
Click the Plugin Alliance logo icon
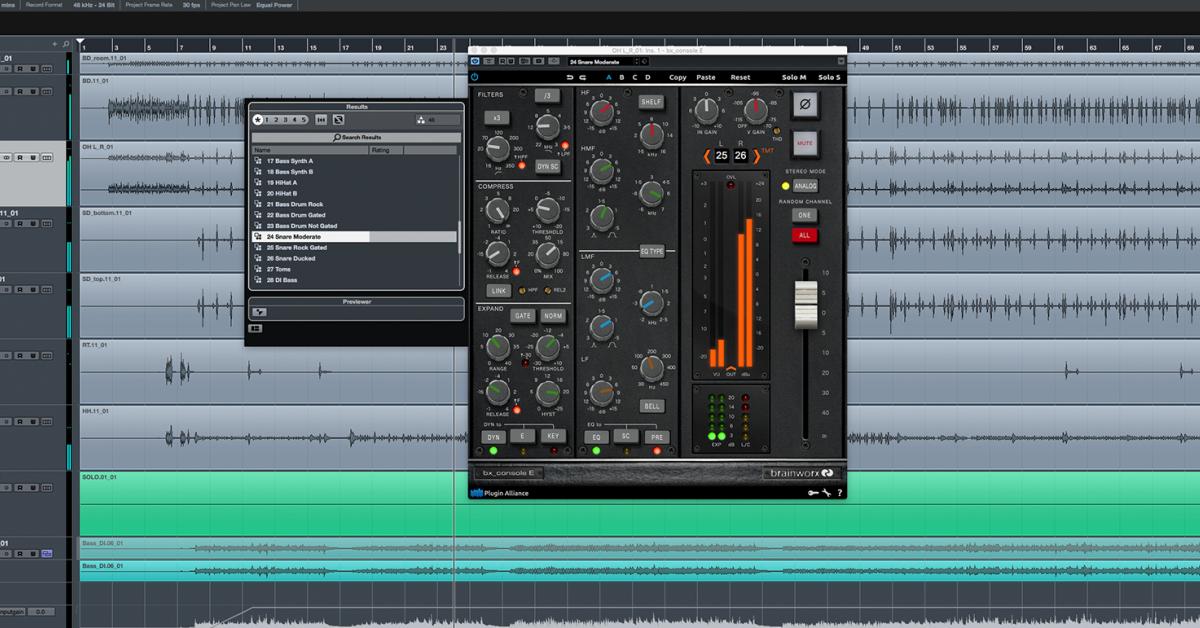click(479, 492)
